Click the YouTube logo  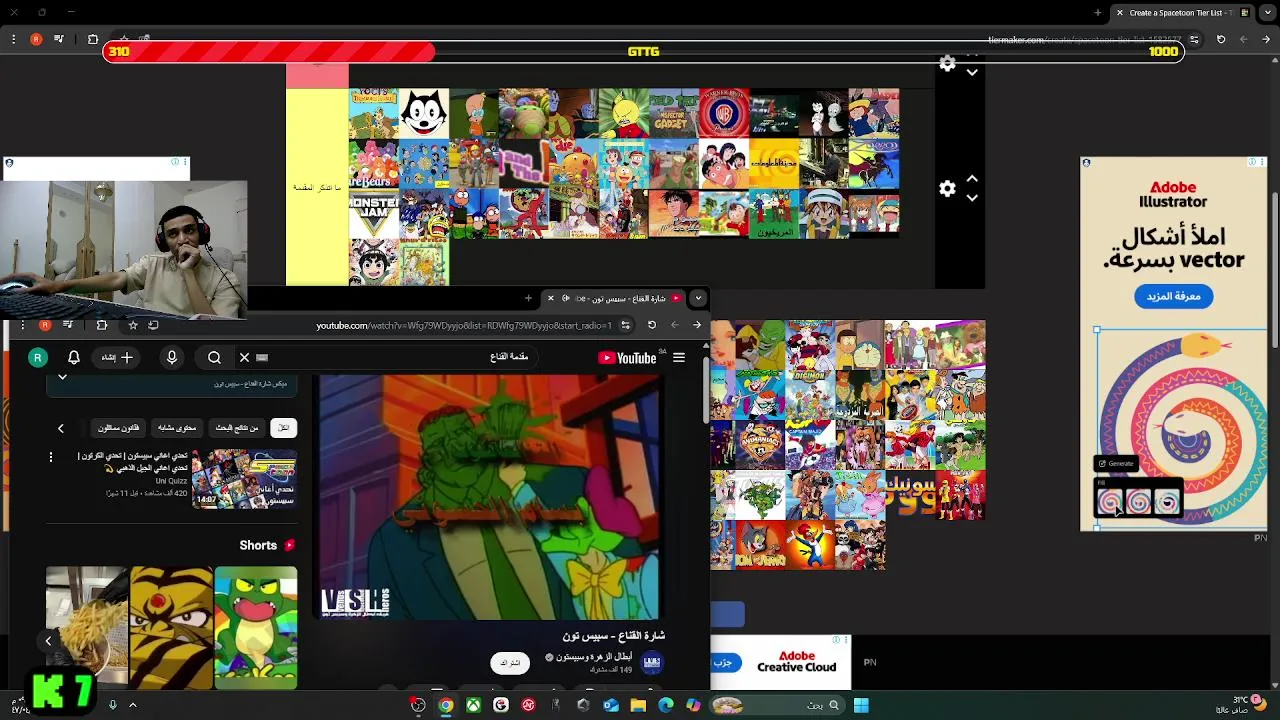[x=627, y=358]
